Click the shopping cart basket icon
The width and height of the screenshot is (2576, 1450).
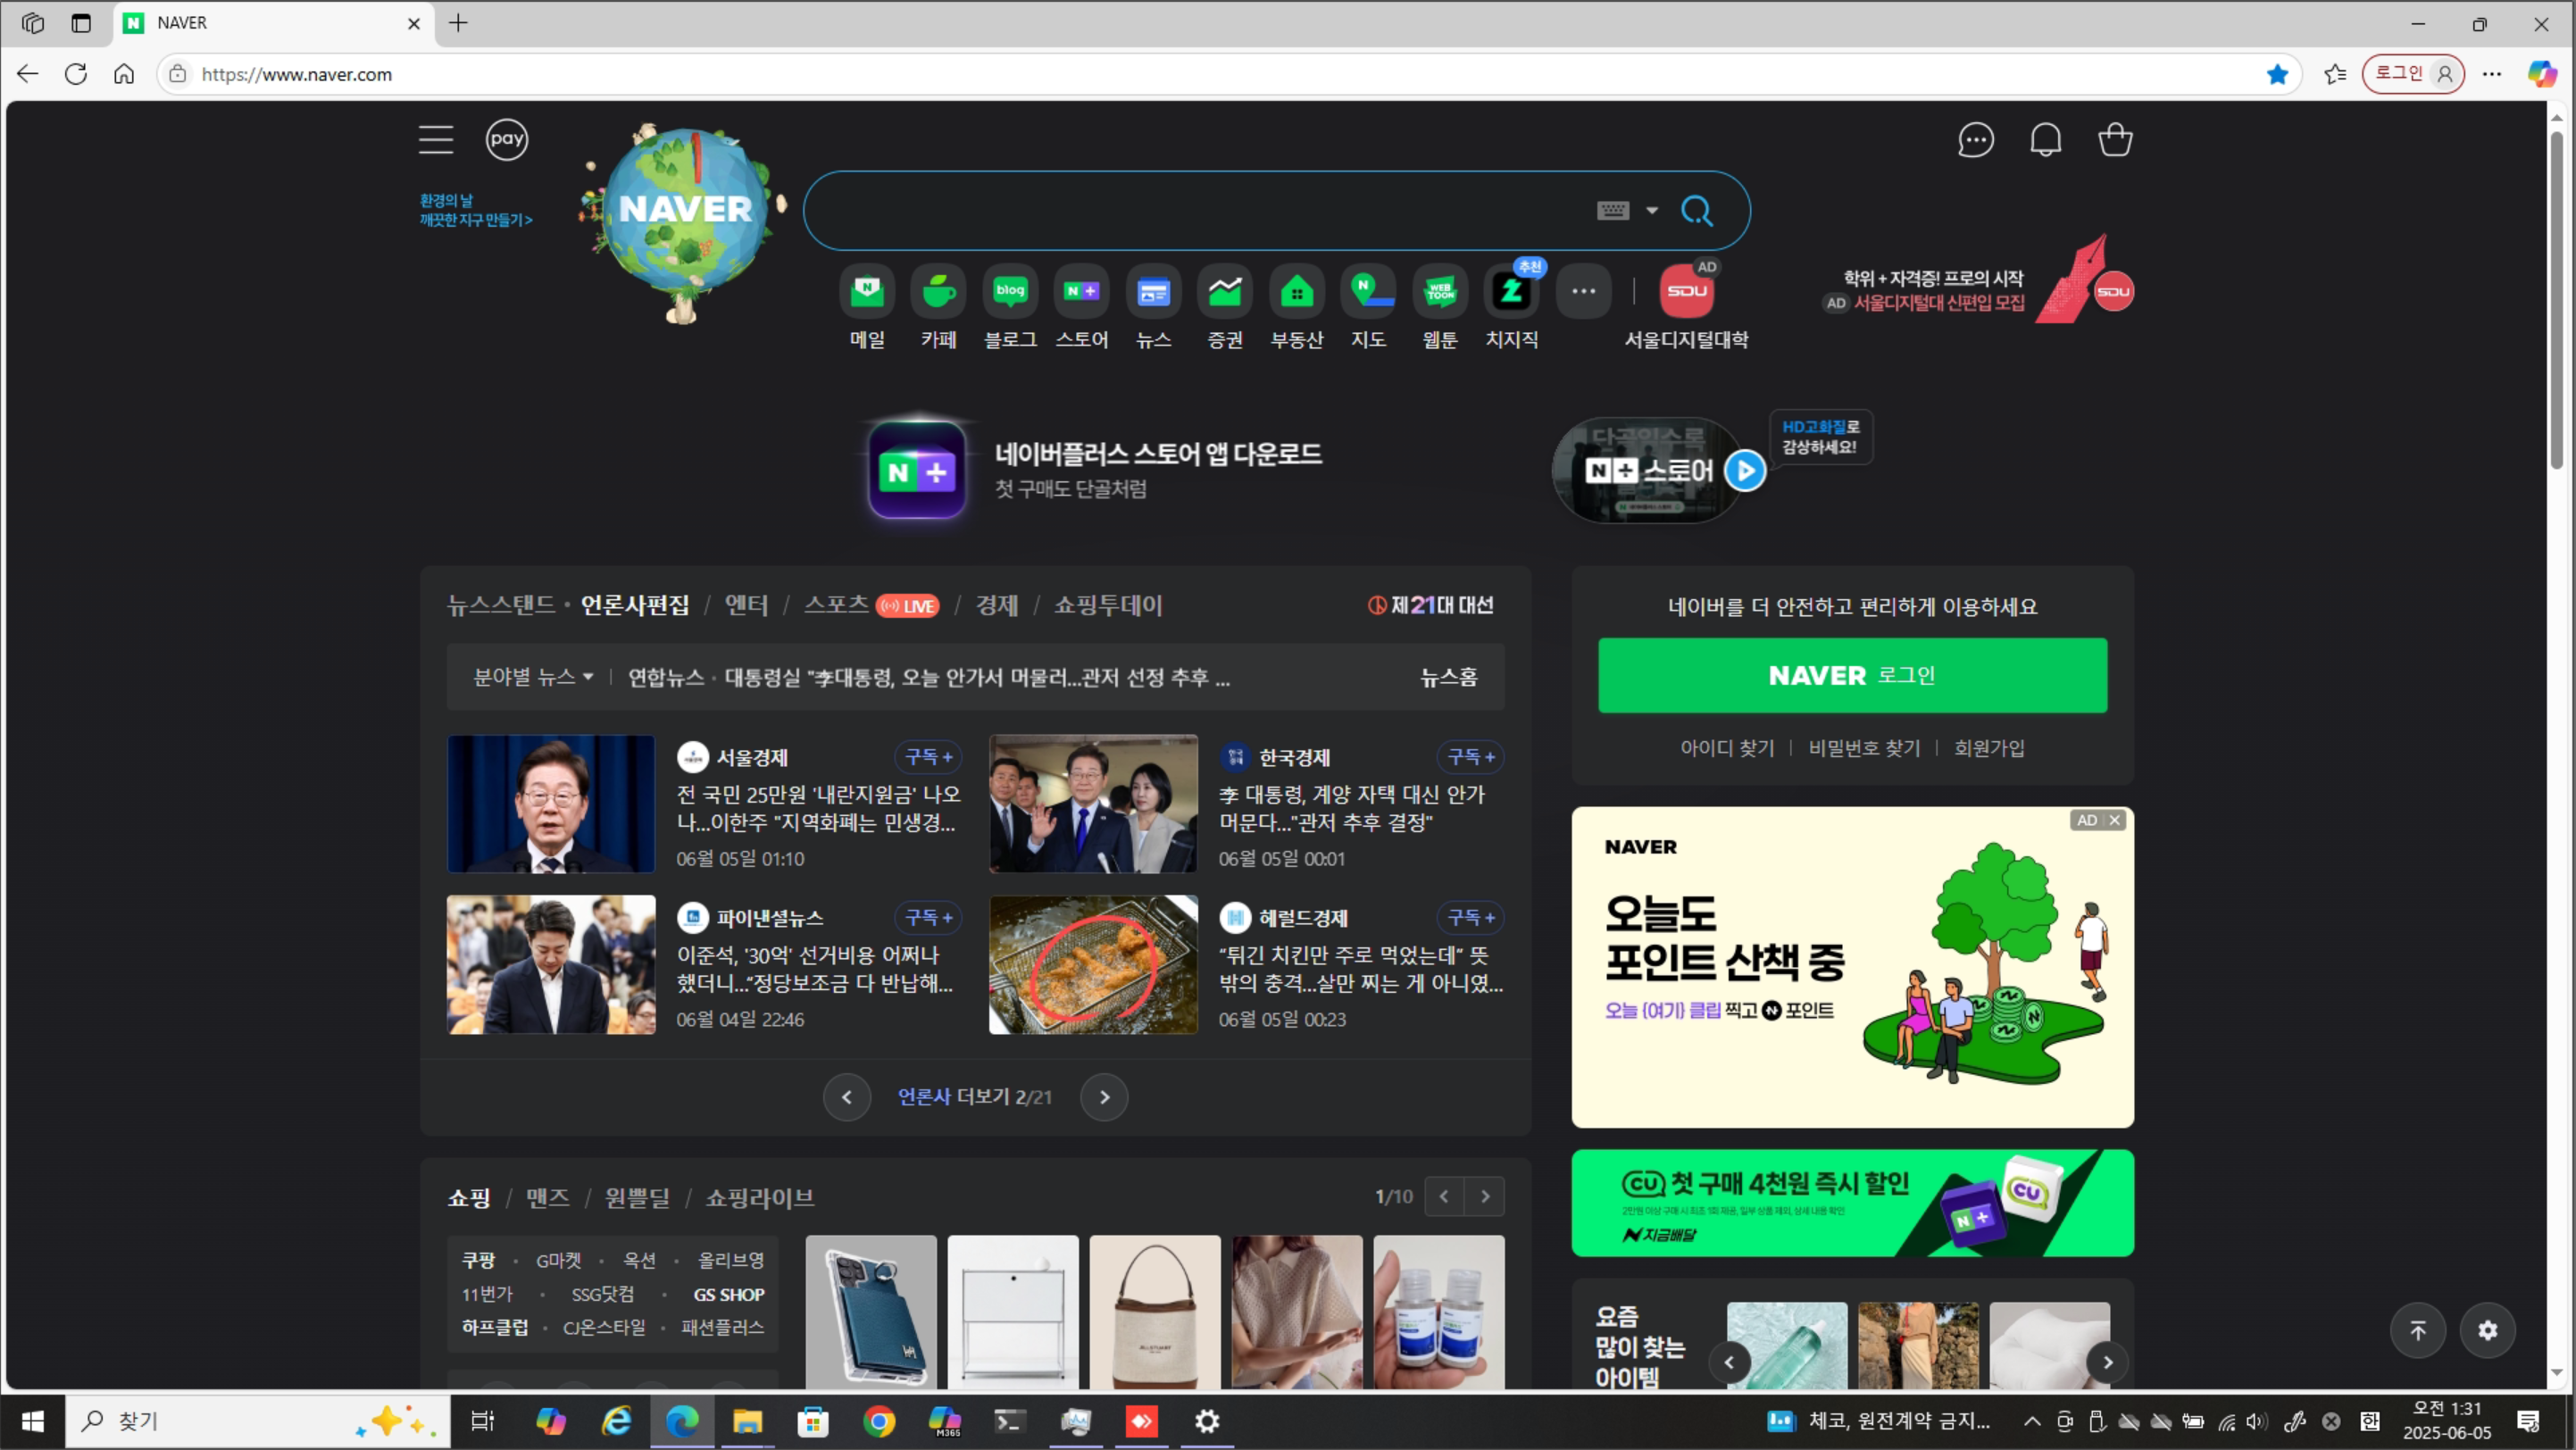pos(2115,139)
